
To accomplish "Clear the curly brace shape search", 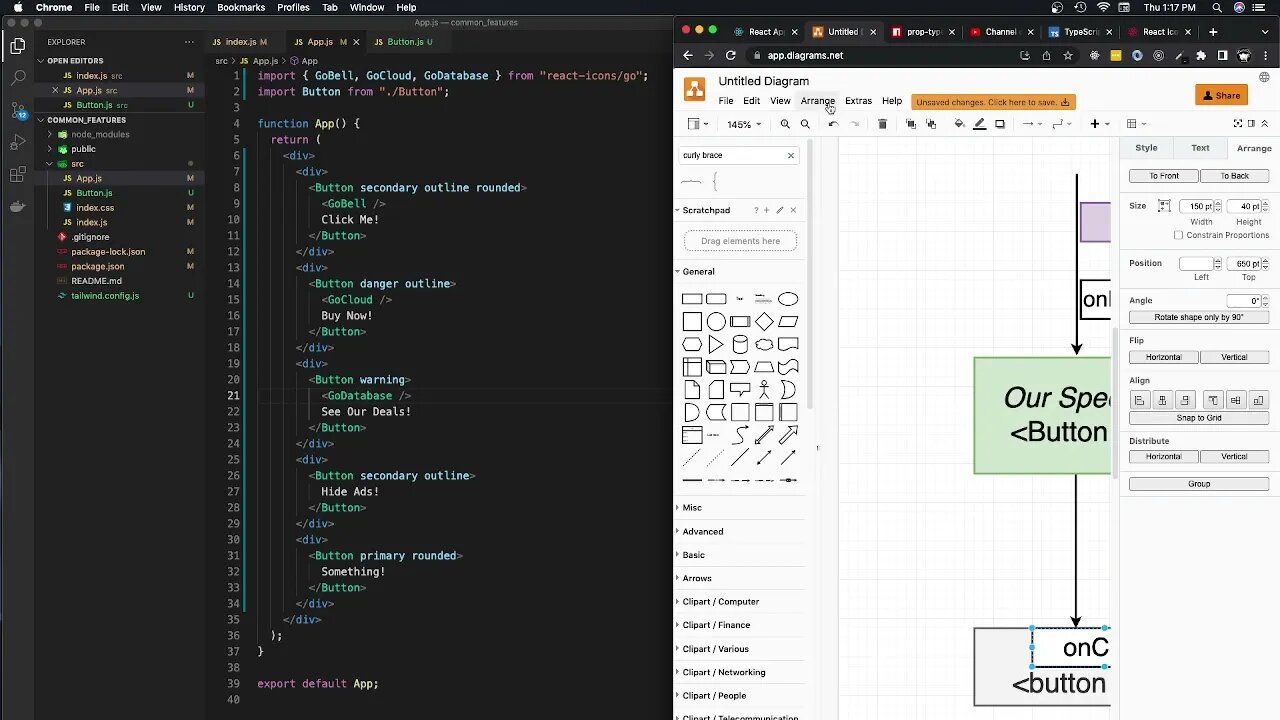I will (790, 156).
